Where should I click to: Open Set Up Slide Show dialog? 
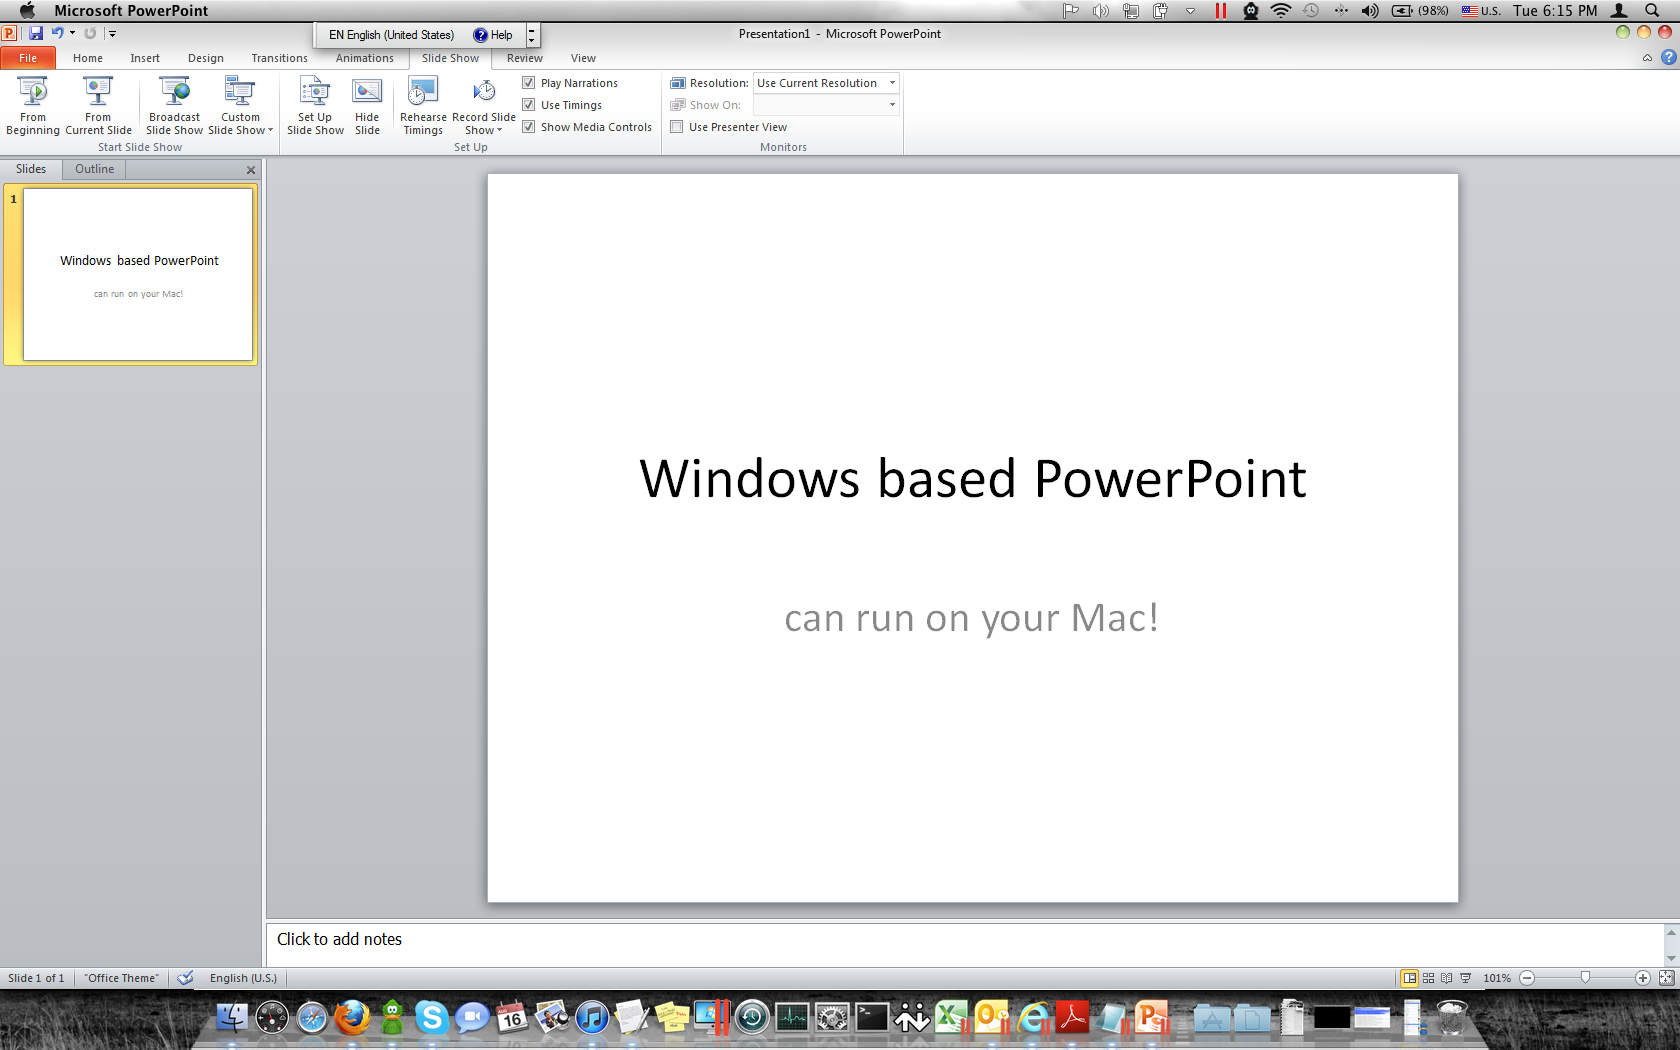pos(315,105)
